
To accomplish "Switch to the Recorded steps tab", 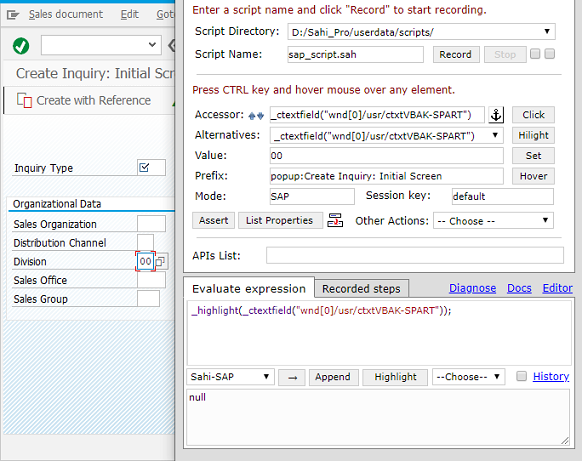I will pos(361,289).
